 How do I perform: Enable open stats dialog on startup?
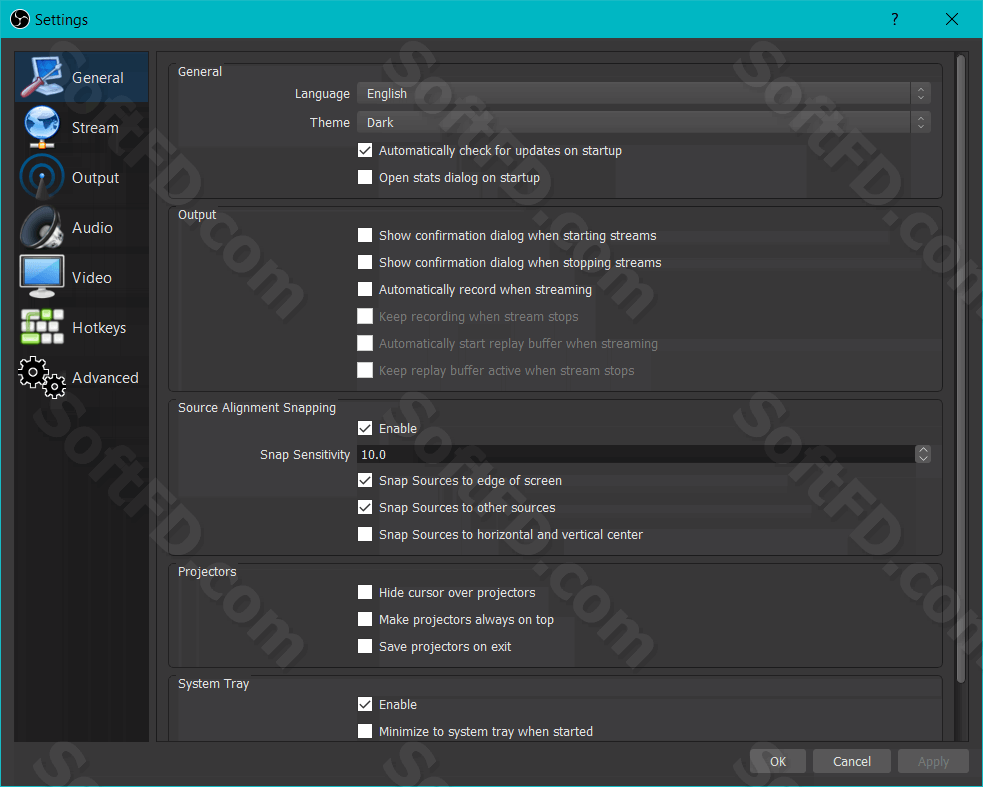[x=365, y=177]
